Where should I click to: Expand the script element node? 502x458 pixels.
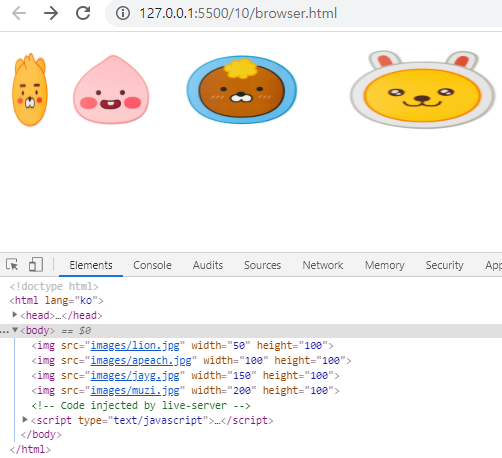pyautogui.click(x=25, y=420)
